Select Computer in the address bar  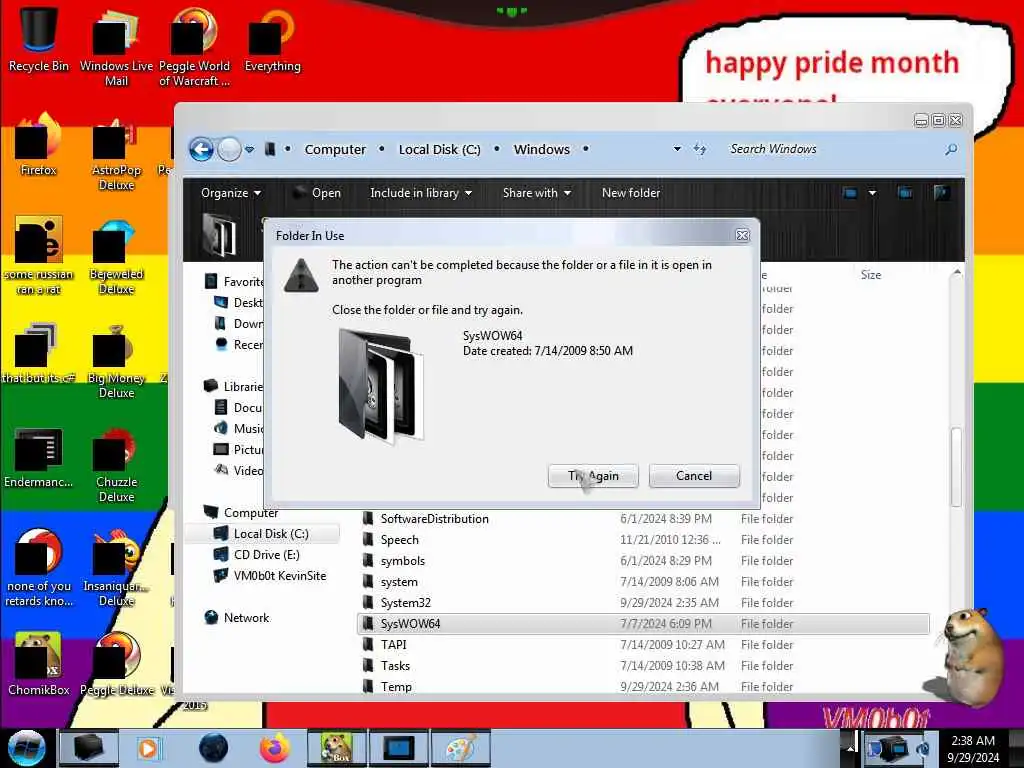click(x=335, y=150)
